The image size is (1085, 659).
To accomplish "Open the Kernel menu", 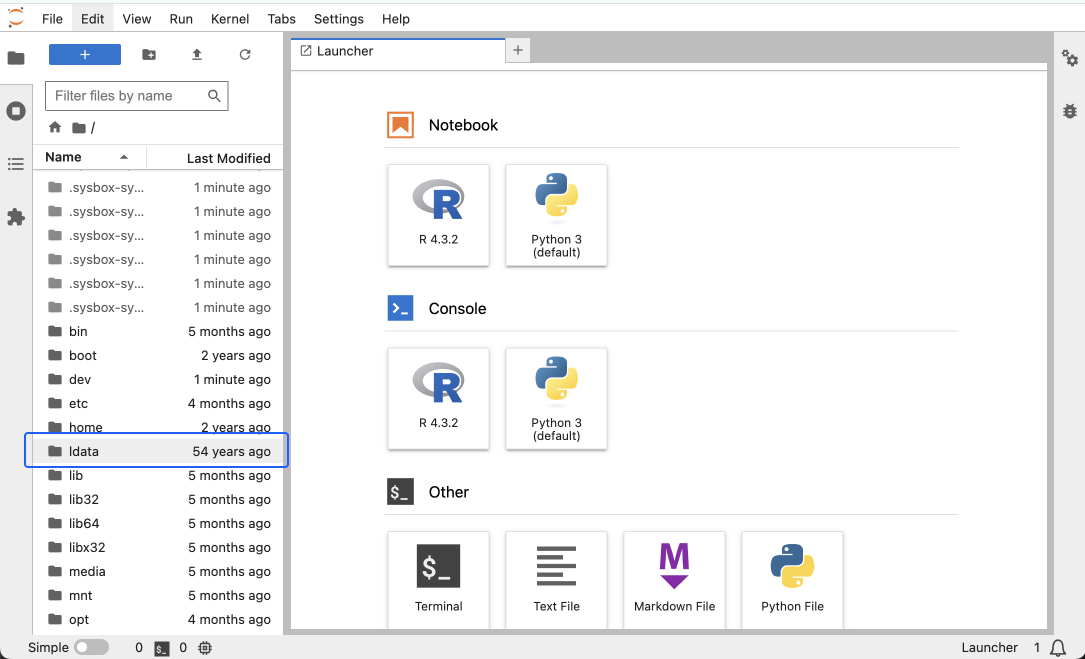I will click(230, 19).
